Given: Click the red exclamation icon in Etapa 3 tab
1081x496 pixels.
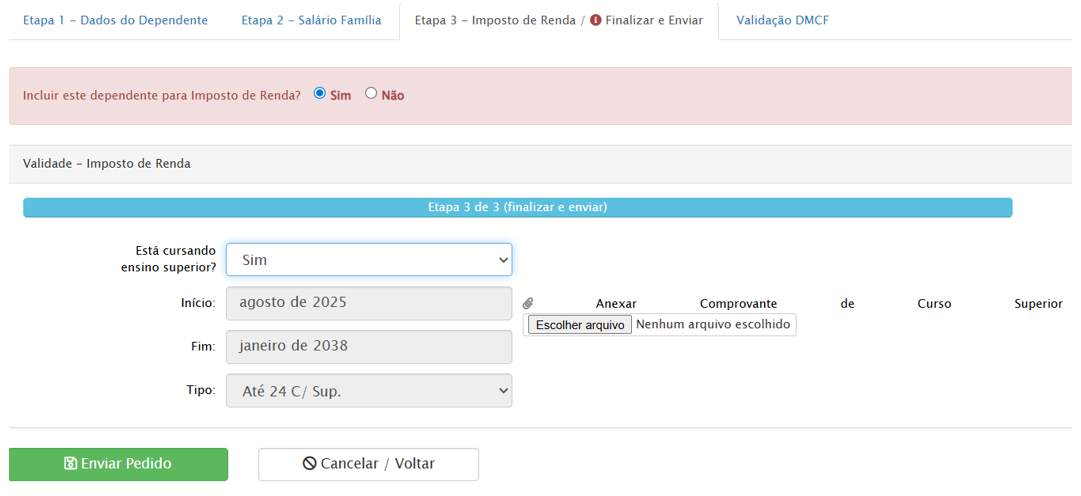Looking at the screenshot, I should pyautogui.click(x=596, y=20).
